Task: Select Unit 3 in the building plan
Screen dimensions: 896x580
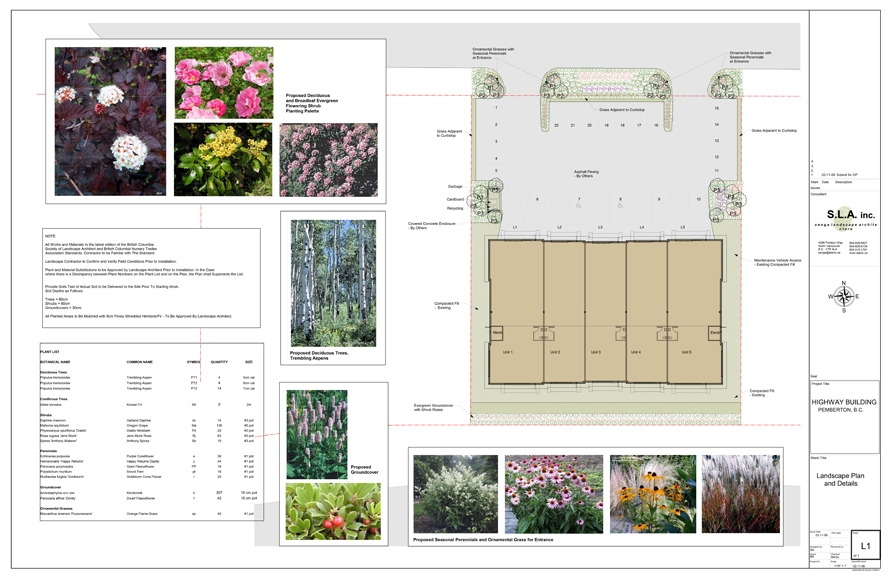Action: (596, 352)
